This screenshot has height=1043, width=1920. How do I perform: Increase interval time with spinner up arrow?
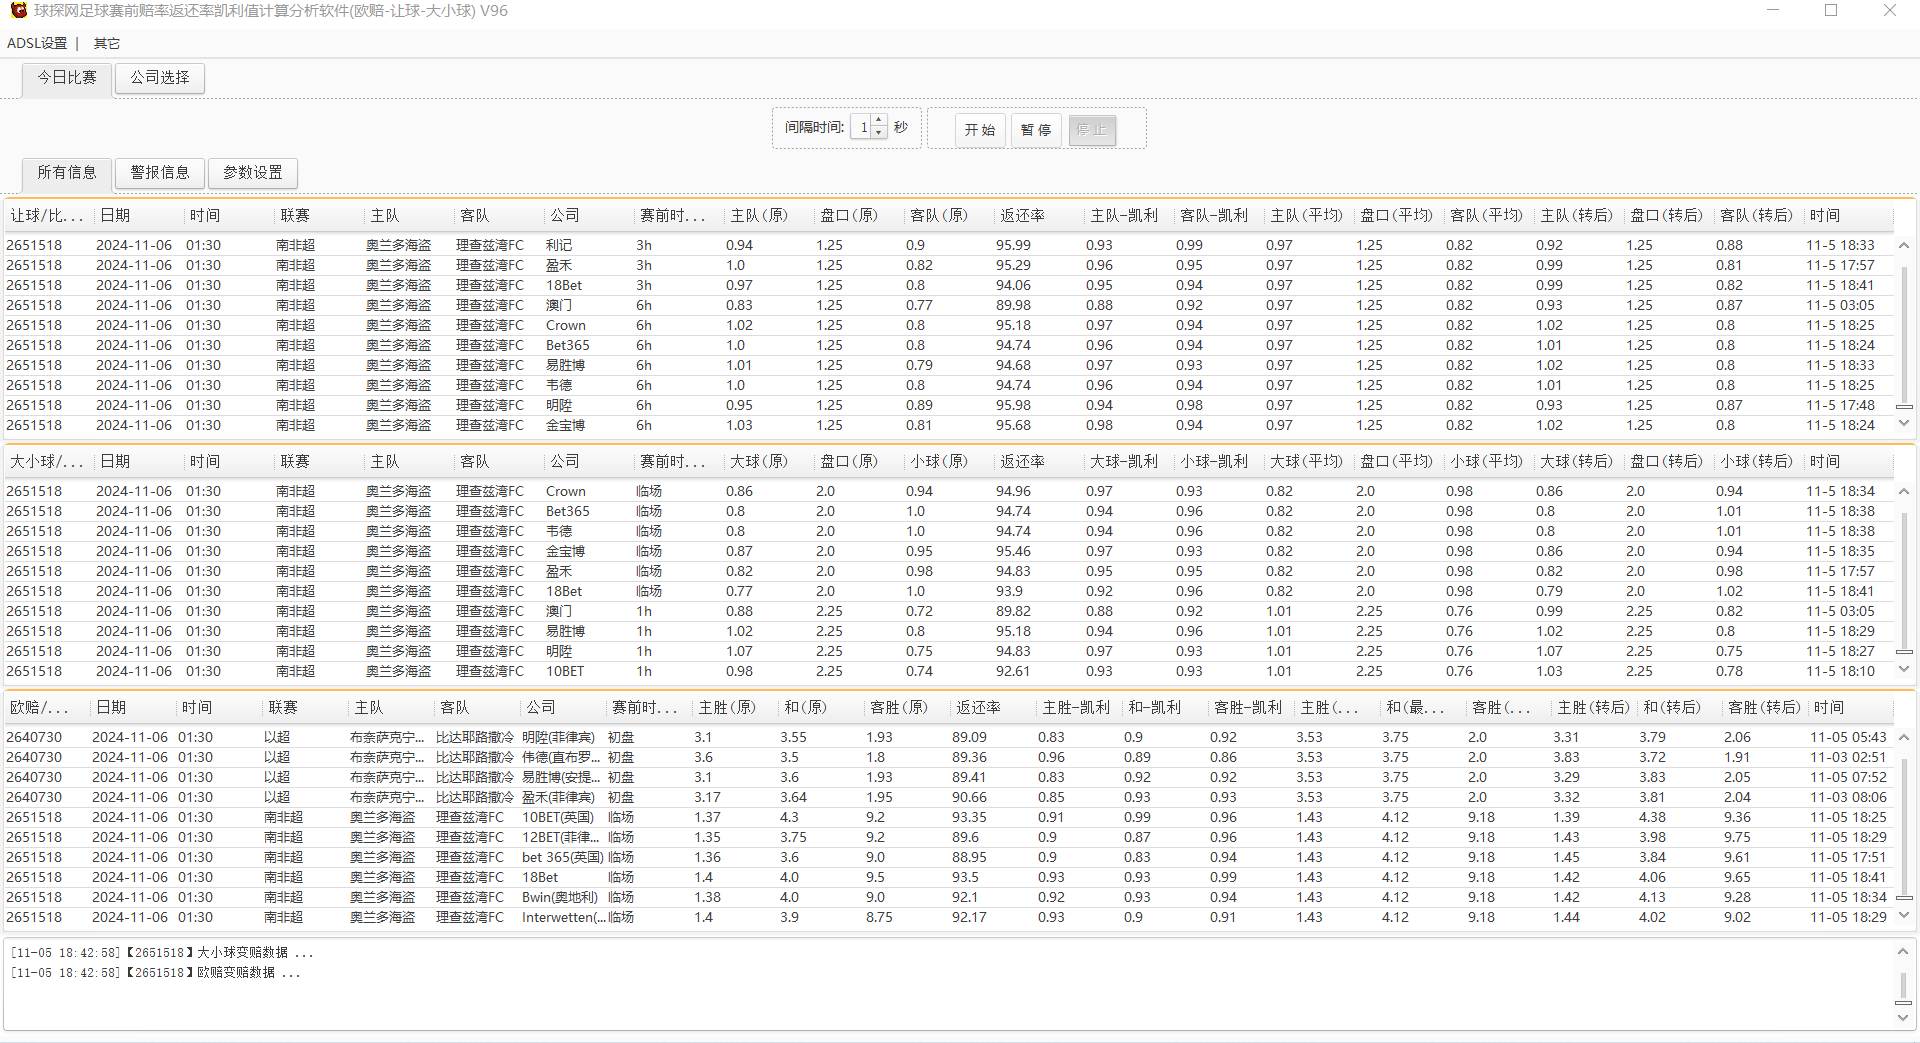click(879, 121)
